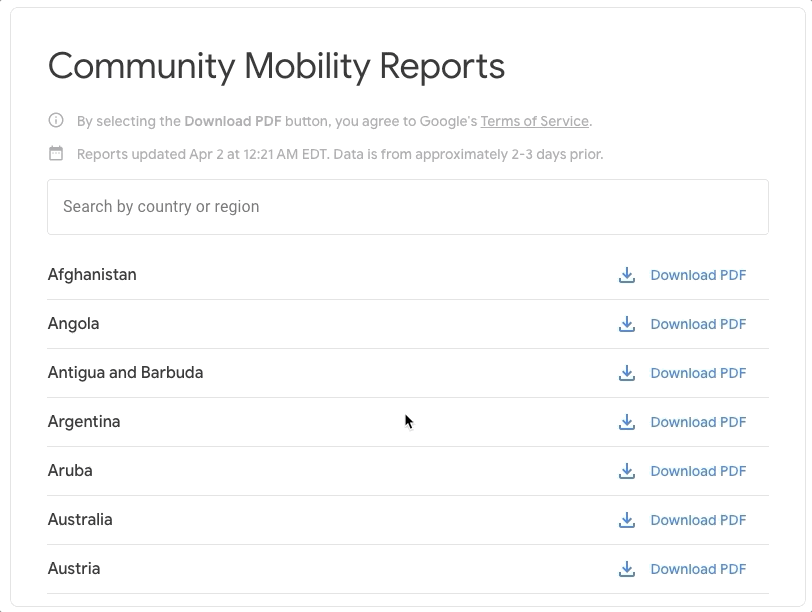The height and width of the screenshot is (612, 812).
Task: Download Australia's PDF report
Action: coord(698,520)
